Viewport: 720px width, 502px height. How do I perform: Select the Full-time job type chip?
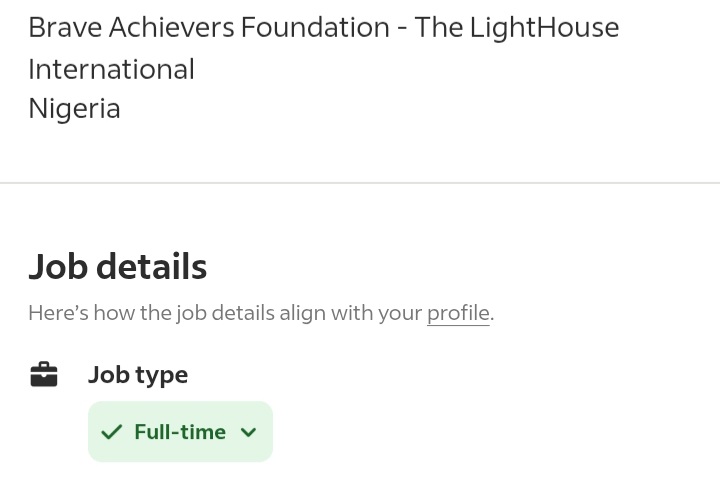(180, 432)
